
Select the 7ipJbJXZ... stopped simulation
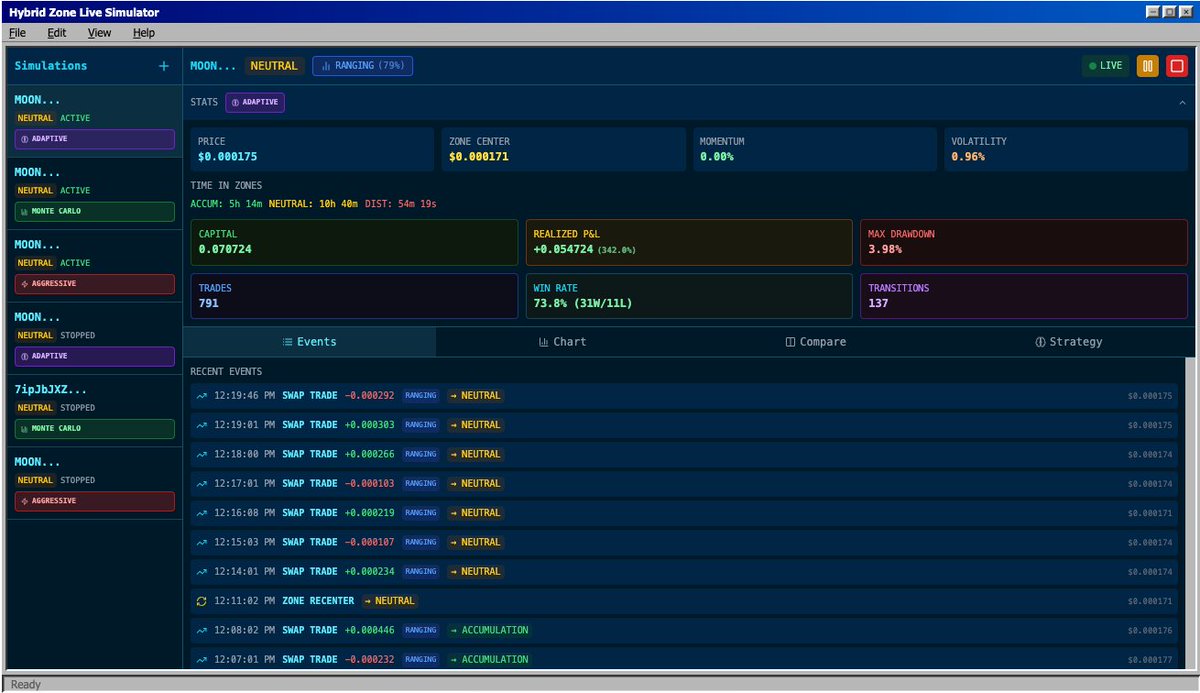(95, 411)
